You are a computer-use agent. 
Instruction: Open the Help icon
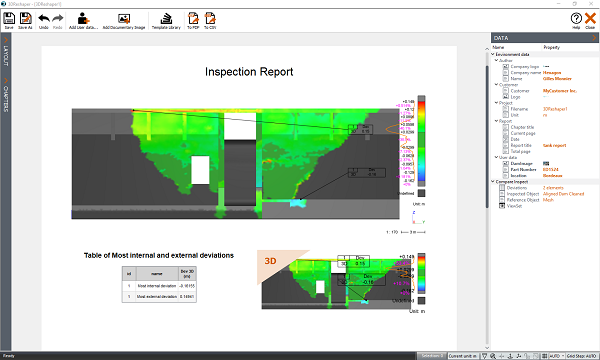tap(576, 18)
